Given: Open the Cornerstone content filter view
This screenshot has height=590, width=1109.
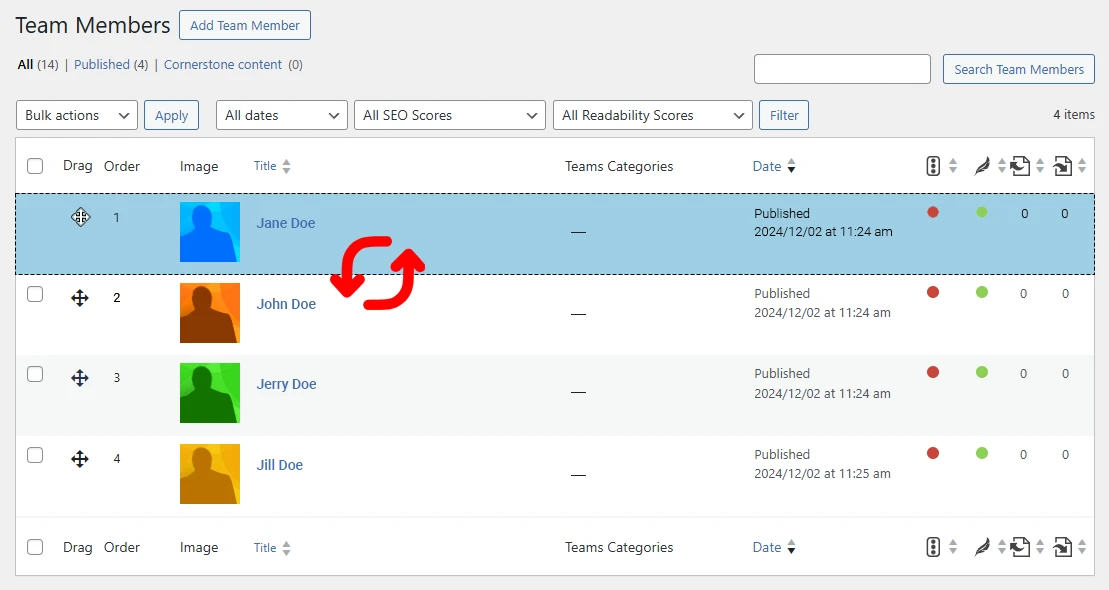Looking at the screenshot, I should 223,64.
